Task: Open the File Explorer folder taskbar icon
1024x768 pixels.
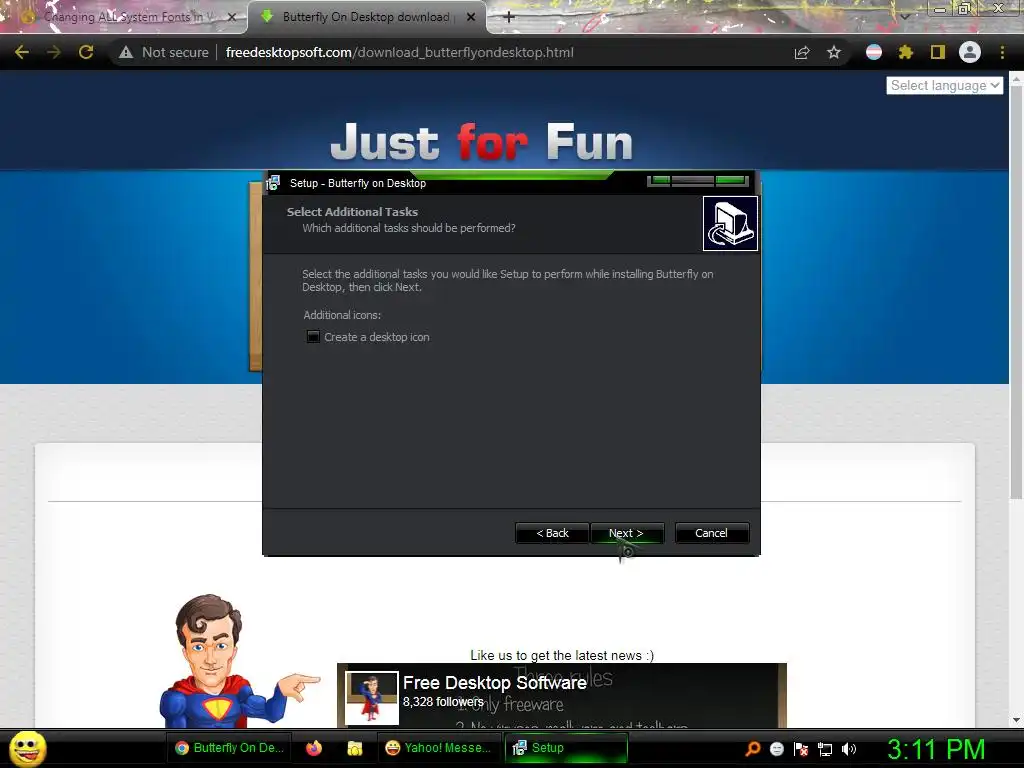Action: pyautogui.click(x=355, y=748)
